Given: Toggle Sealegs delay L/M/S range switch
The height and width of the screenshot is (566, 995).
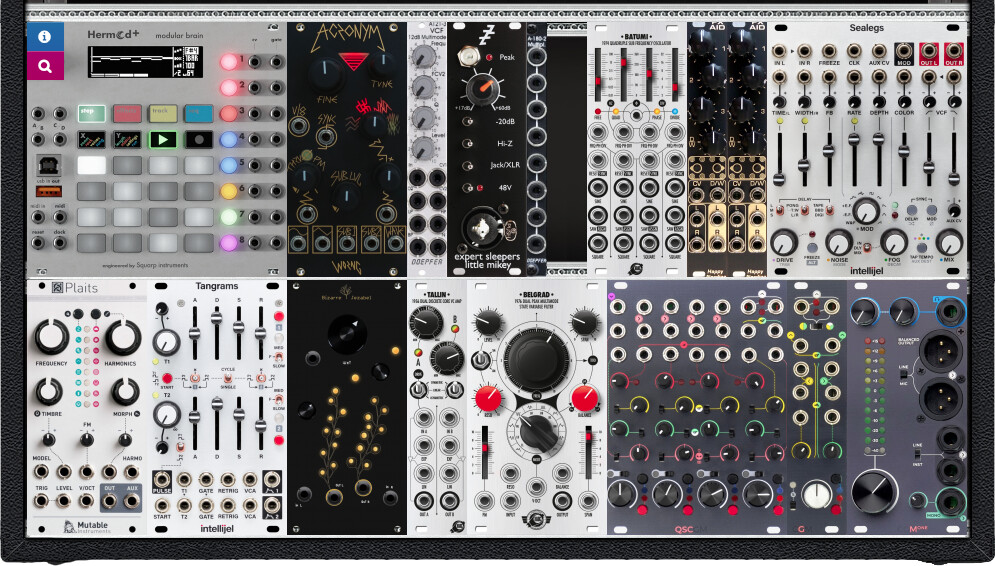Looking at the screenshot, I should pyautogui.click(x=780, y=211).
